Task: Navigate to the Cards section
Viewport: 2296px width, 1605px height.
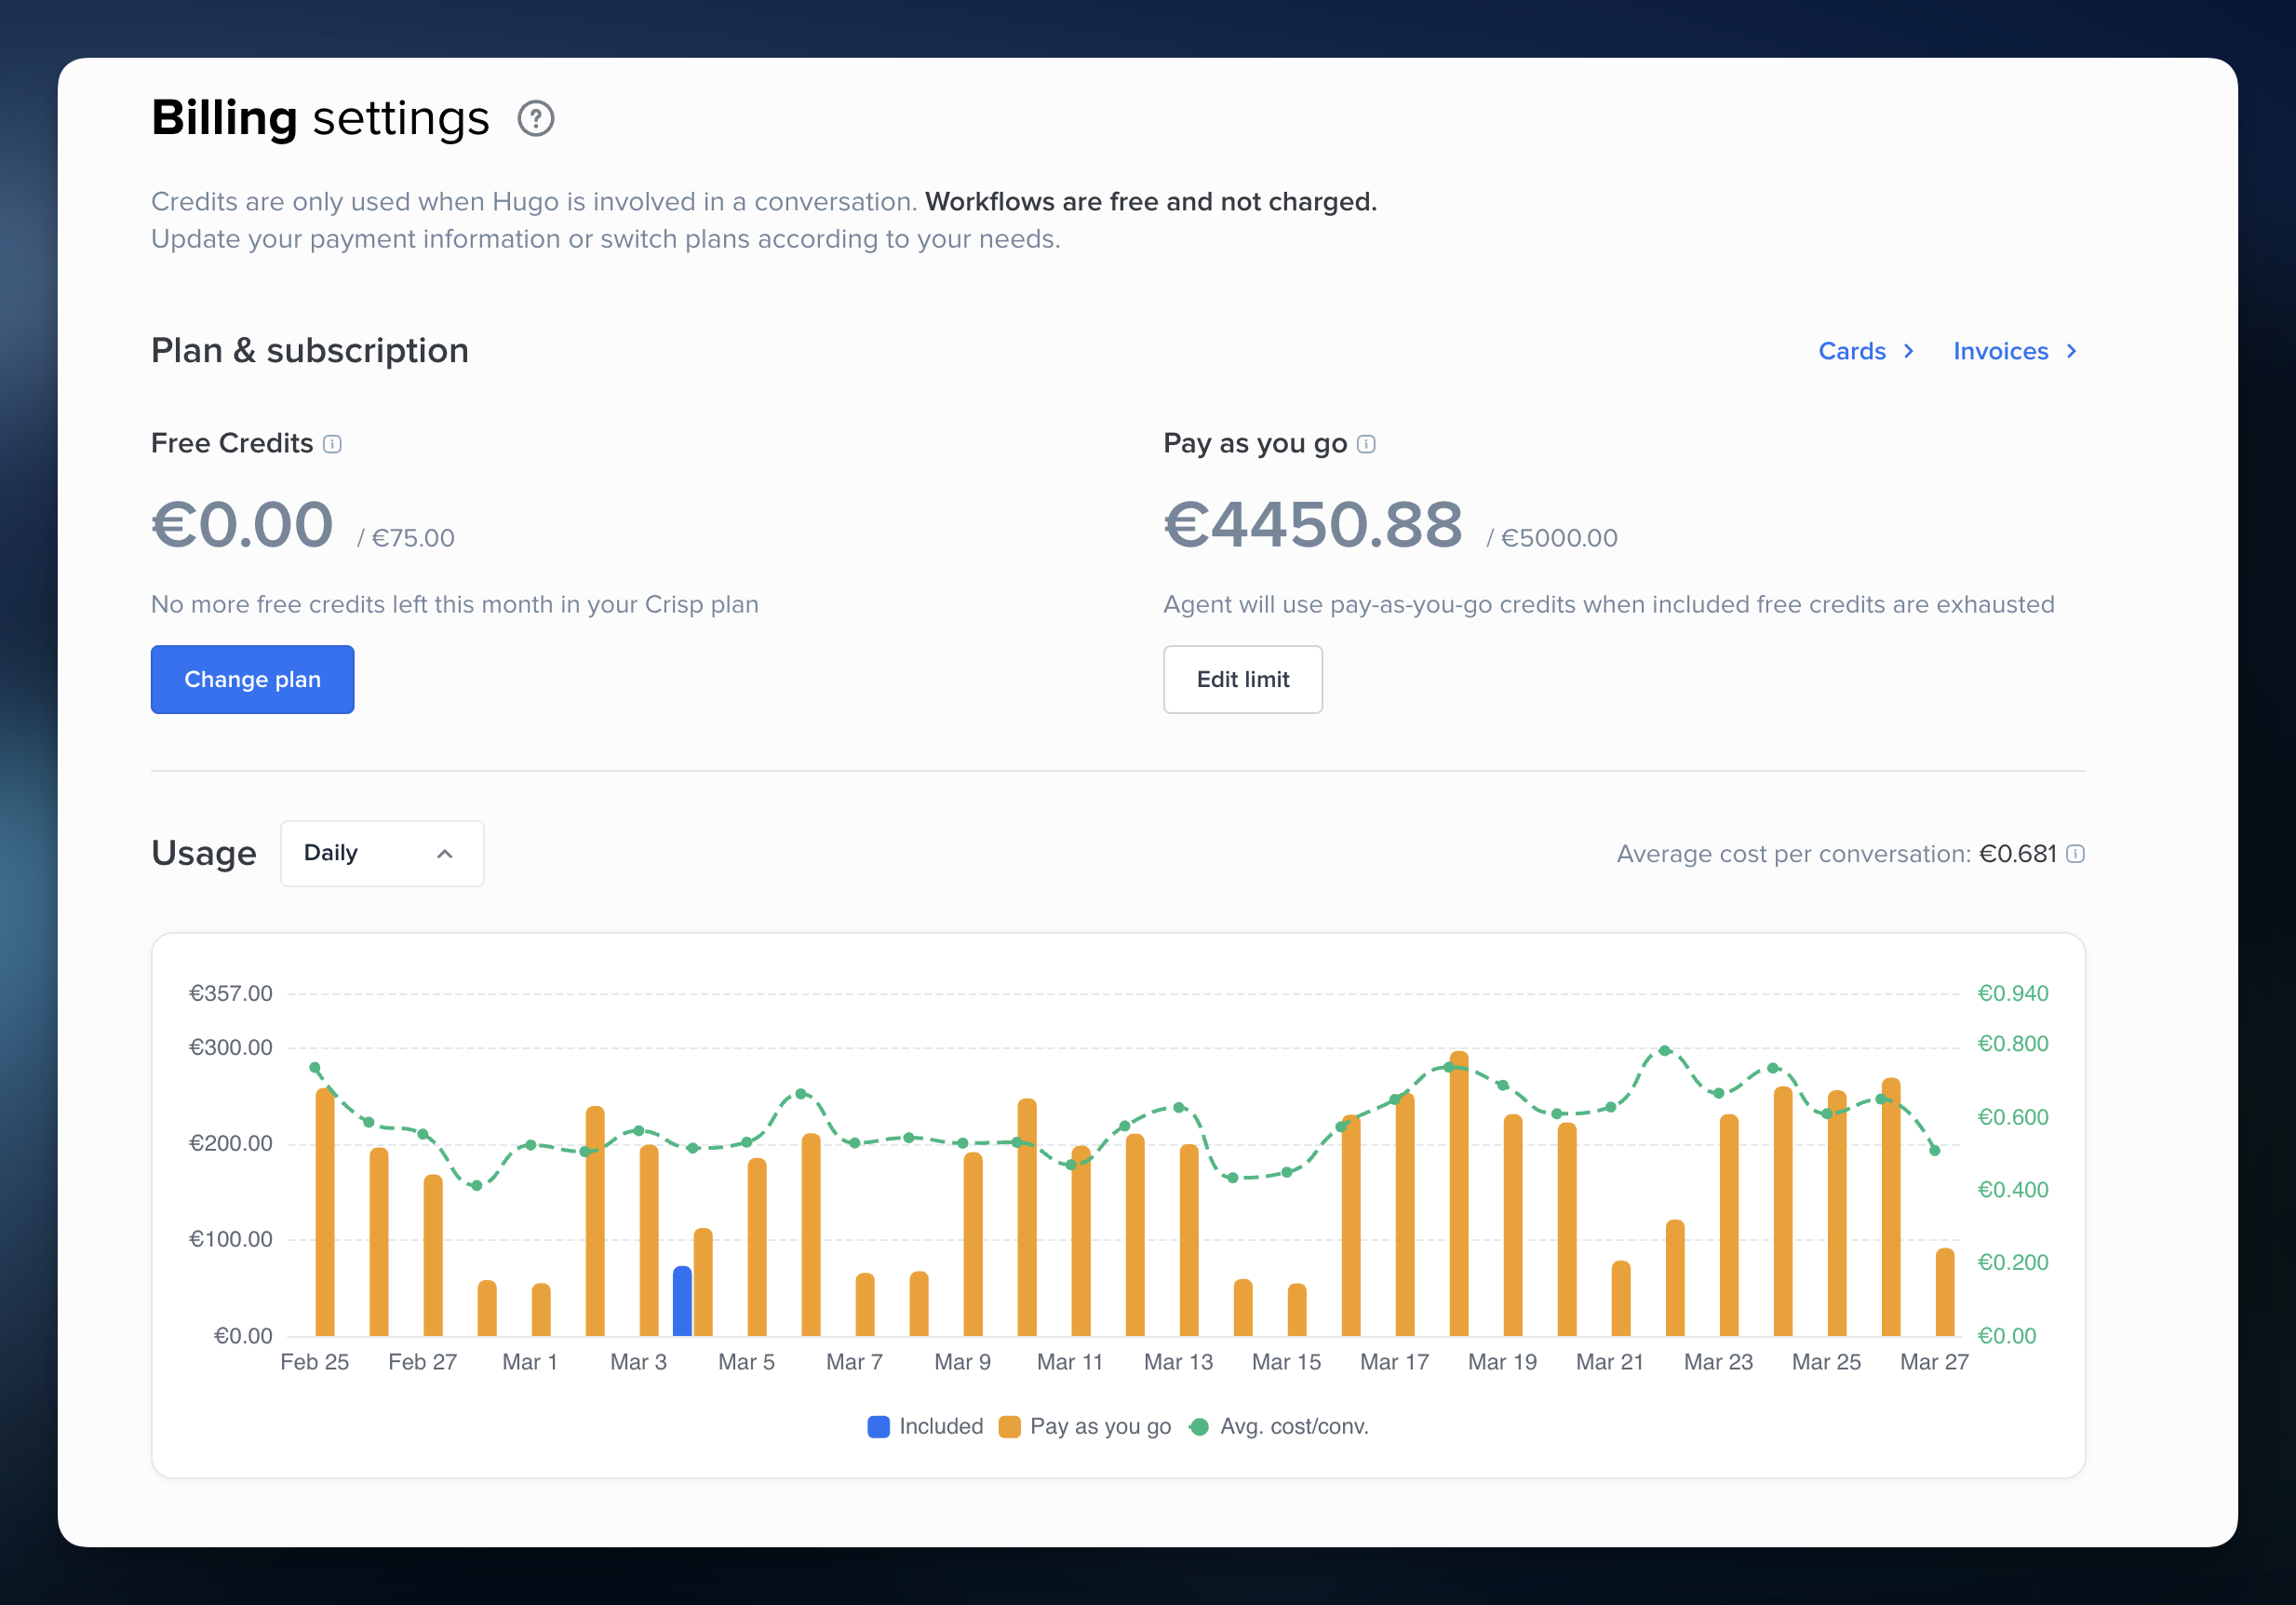Action: (x=1852, y=351)
